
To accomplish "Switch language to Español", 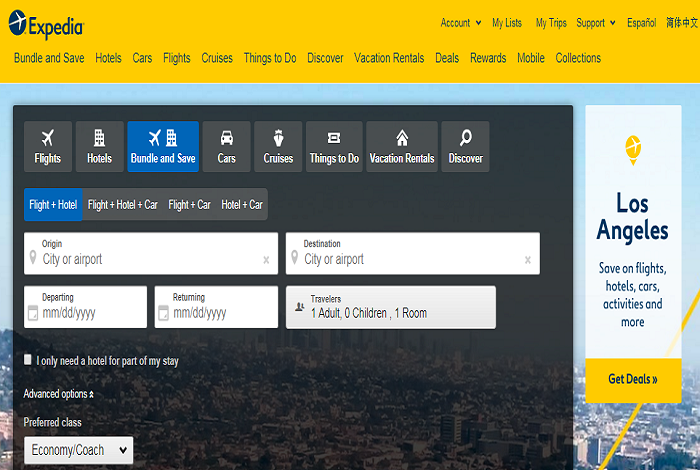I will [642, 23].
